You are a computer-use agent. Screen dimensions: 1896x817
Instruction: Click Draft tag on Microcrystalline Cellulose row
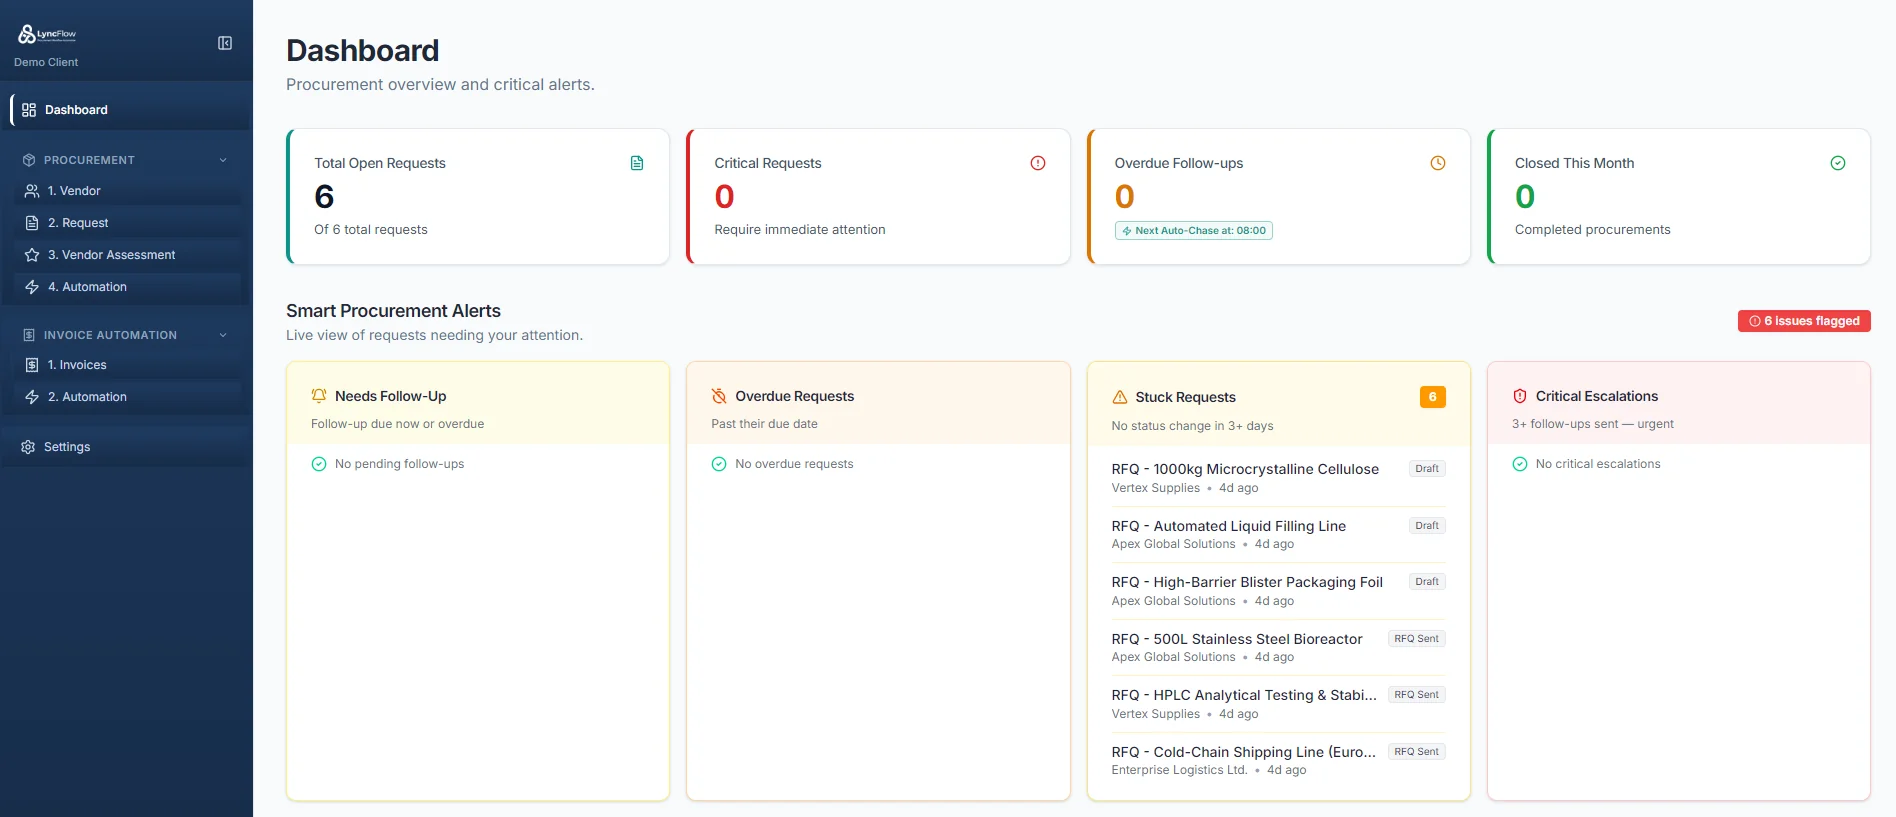(x=1427, y=469)
